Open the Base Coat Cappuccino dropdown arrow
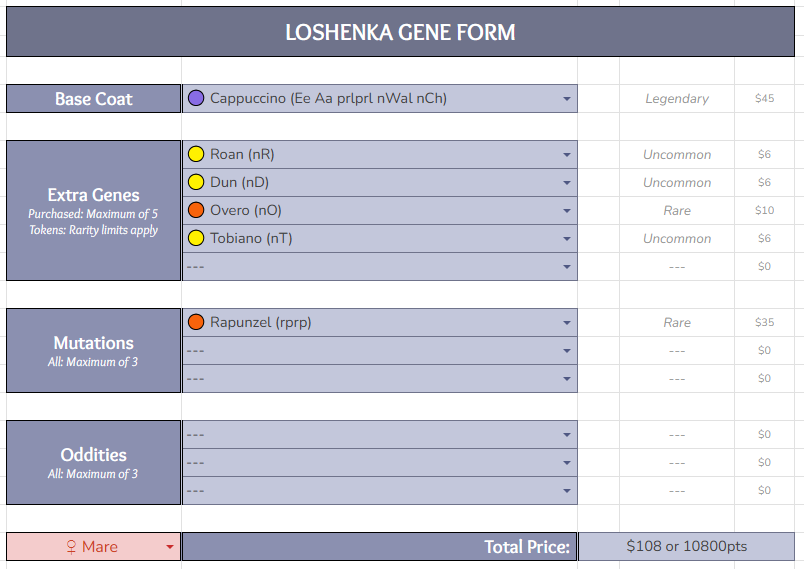 [567, 99]
